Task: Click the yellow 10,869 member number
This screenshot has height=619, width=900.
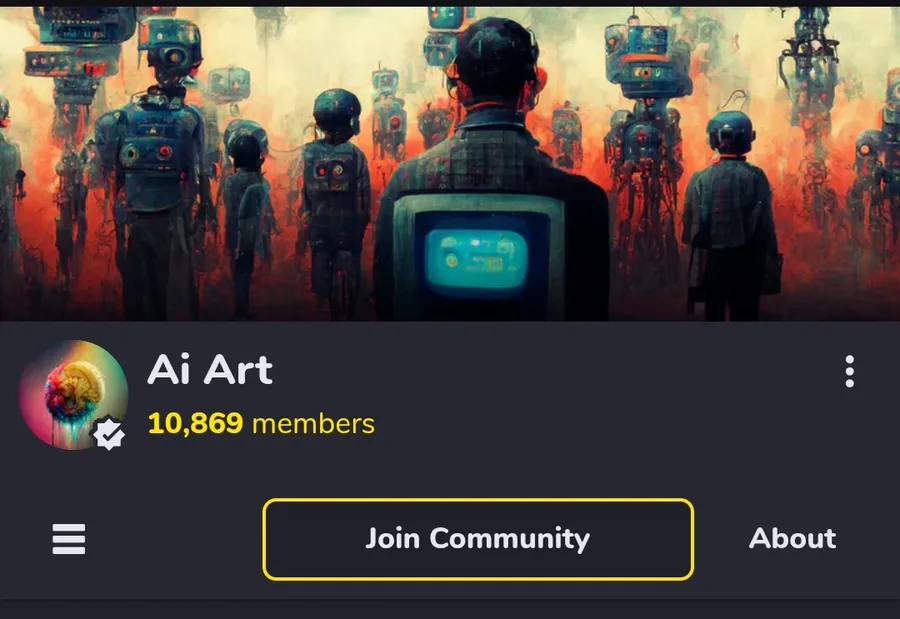Action: click(195, 424)
